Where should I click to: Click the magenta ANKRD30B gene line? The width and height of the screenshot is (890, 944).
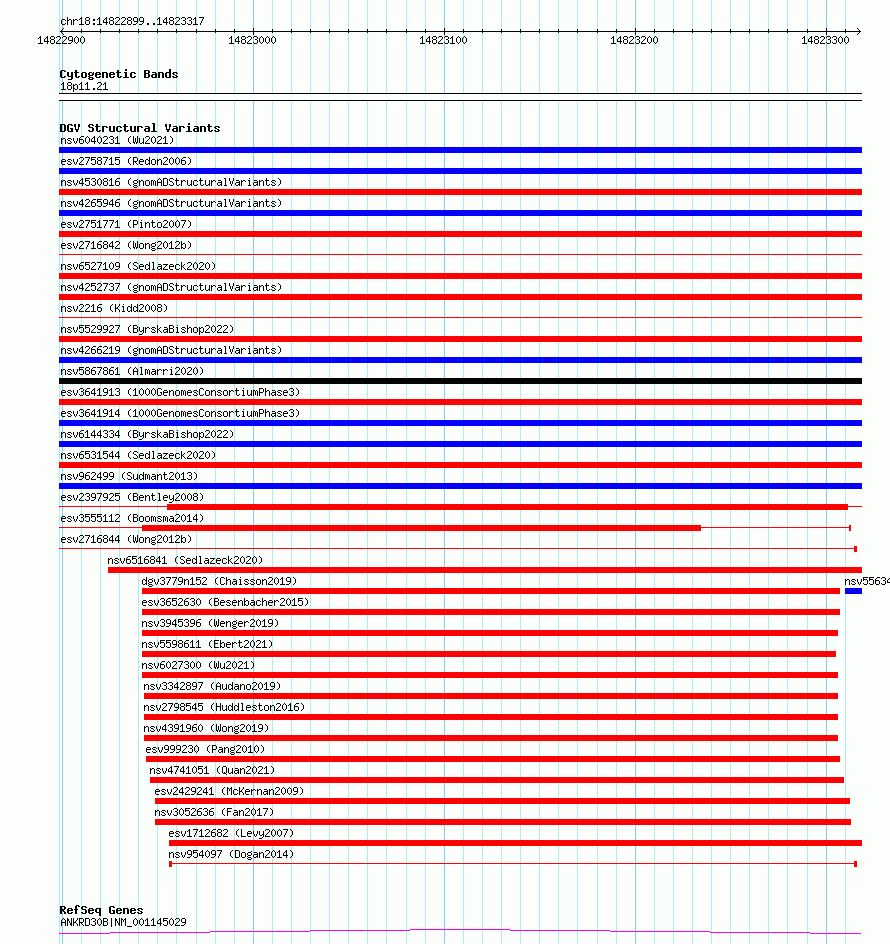[x=460, y=932]
